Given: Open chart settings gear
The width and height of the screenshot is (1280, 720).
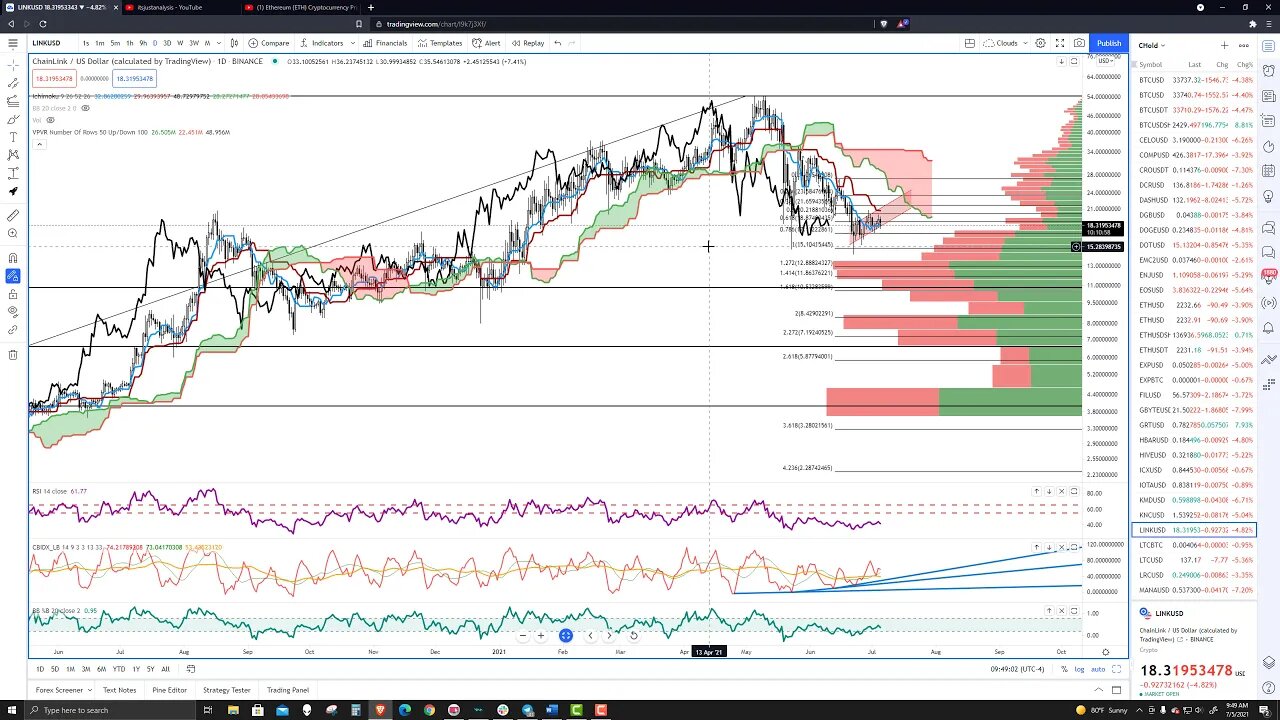Looking at the screenshot, I should [x=1040, y=43].
